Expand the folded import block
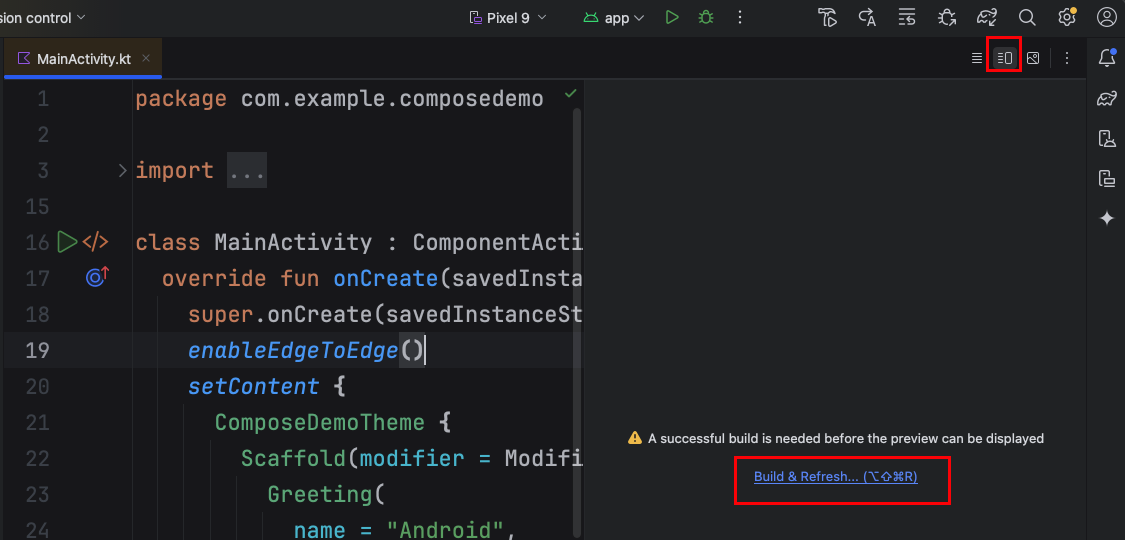Image resolution: width=1125 pixels, height=540 pixels. click(x=122, y=171)
